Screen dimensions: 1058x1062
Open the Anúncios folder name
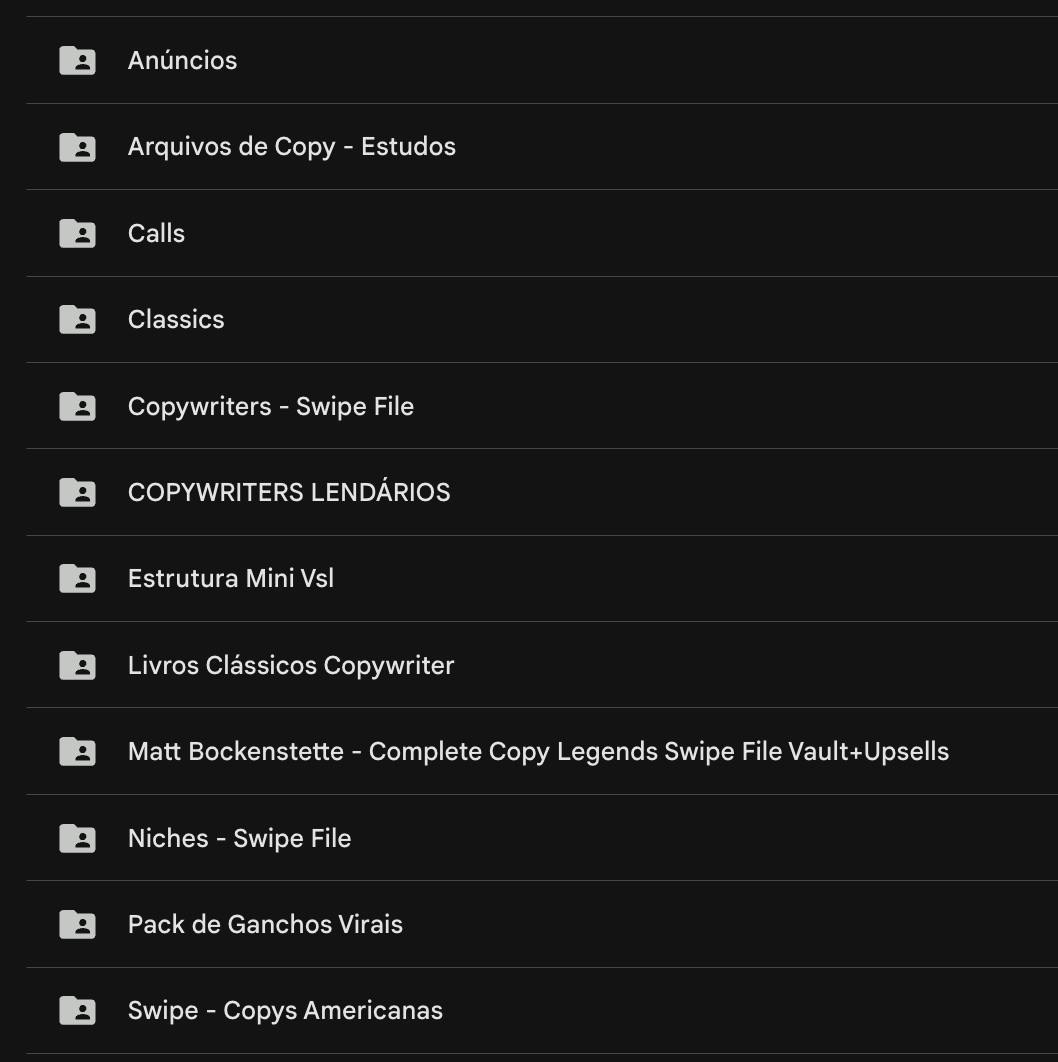pos(182,61)
